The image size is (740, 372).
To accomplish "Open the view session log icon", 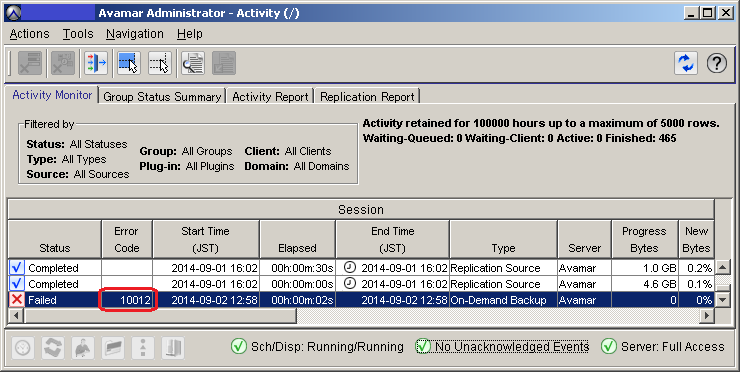I will coord(193,63).
